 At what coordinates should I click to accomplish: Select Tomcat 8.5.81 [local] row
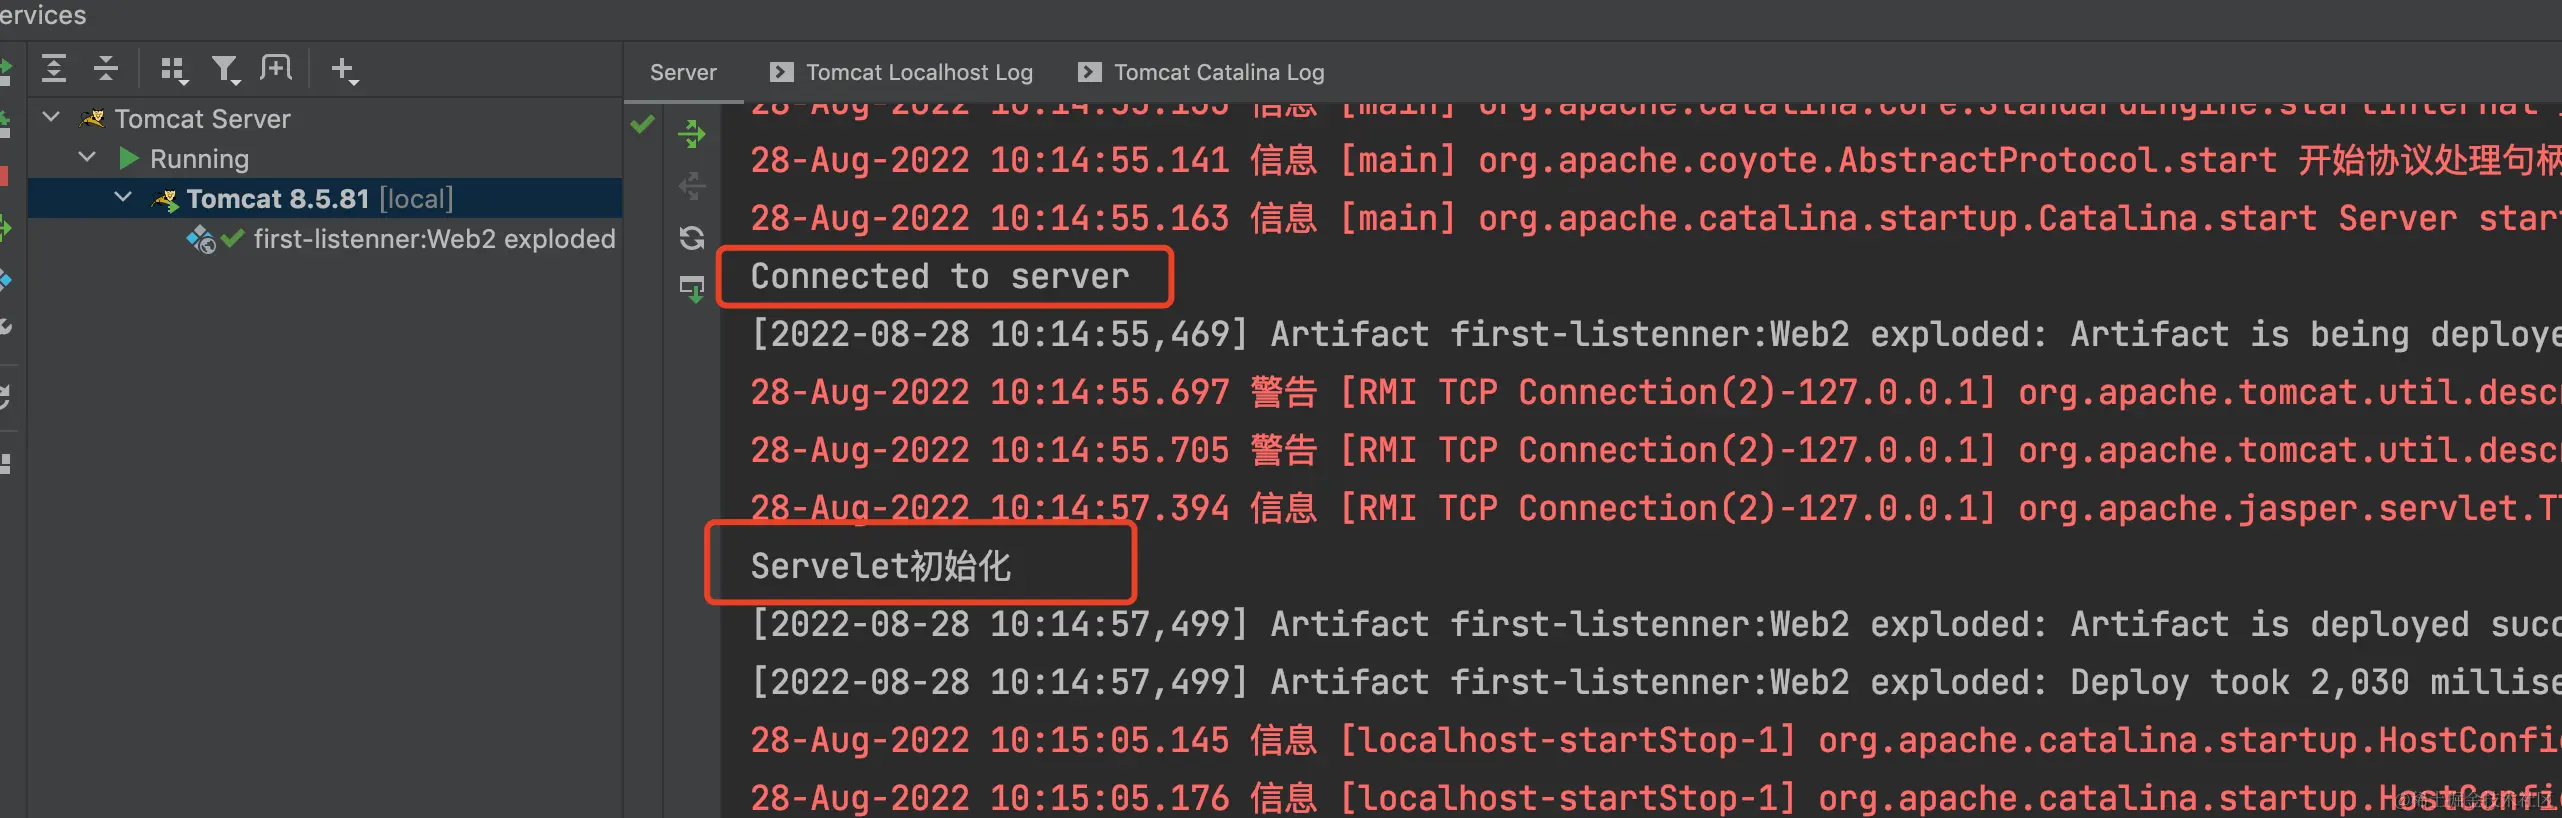pos(325,198)
